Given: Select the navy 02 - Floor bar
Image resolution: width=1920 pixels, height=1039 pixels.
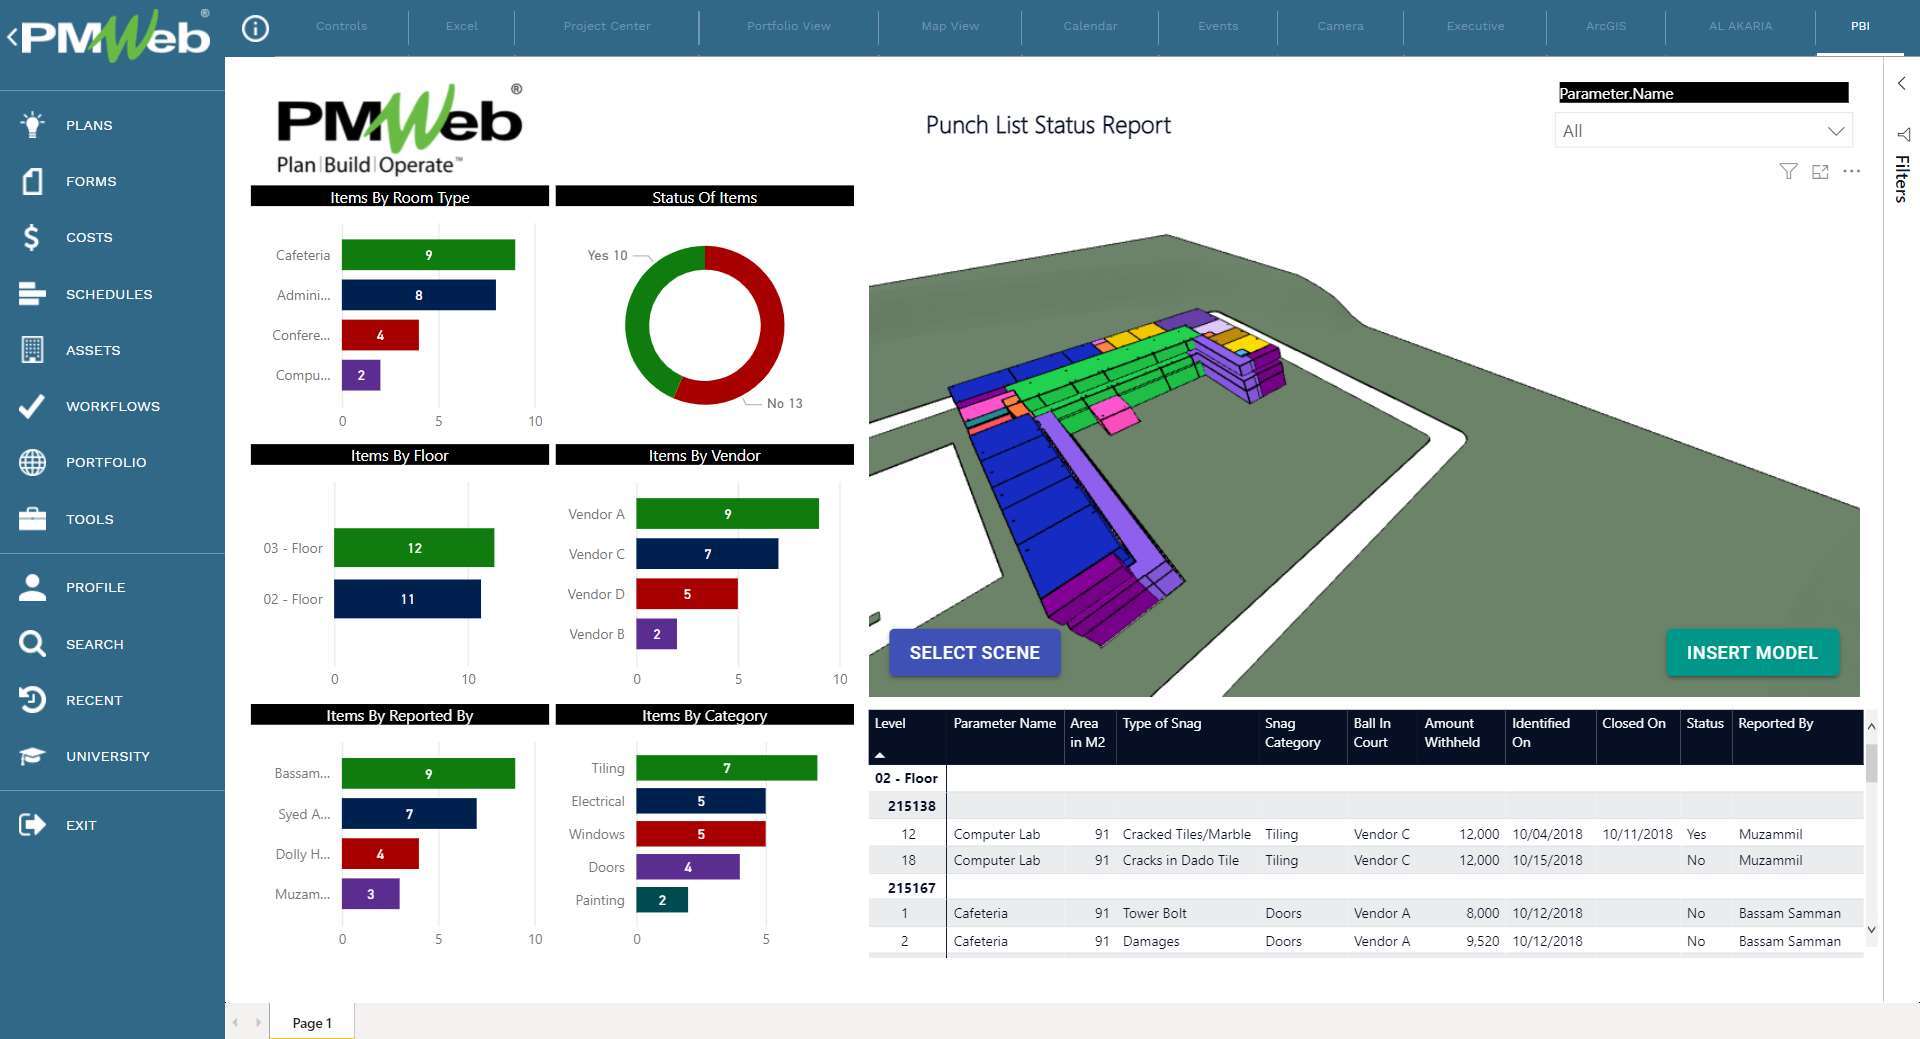Looking at the screenshot, I should coord(407,599).
